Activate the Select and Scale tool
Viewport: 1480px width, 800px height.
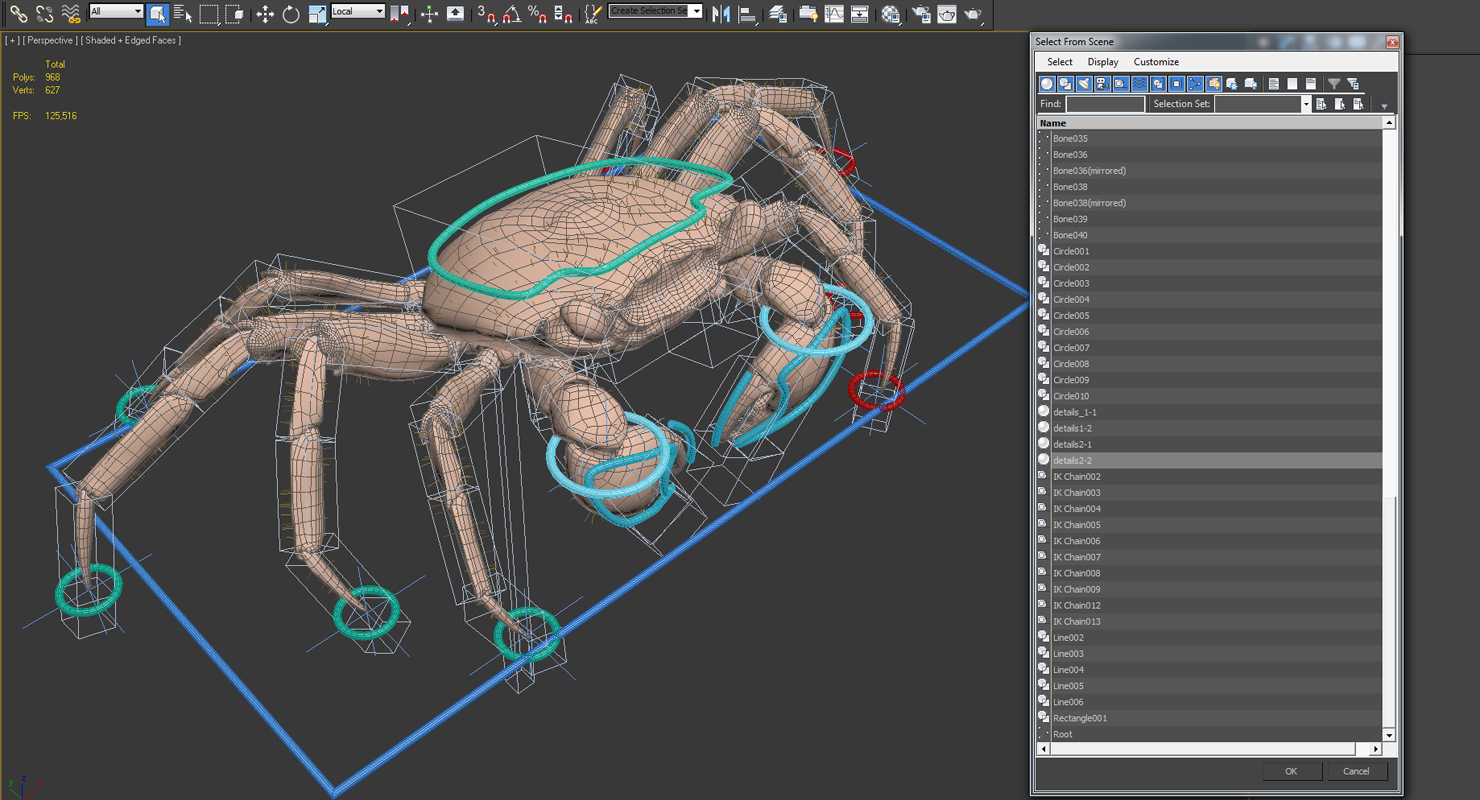(317, 14)
